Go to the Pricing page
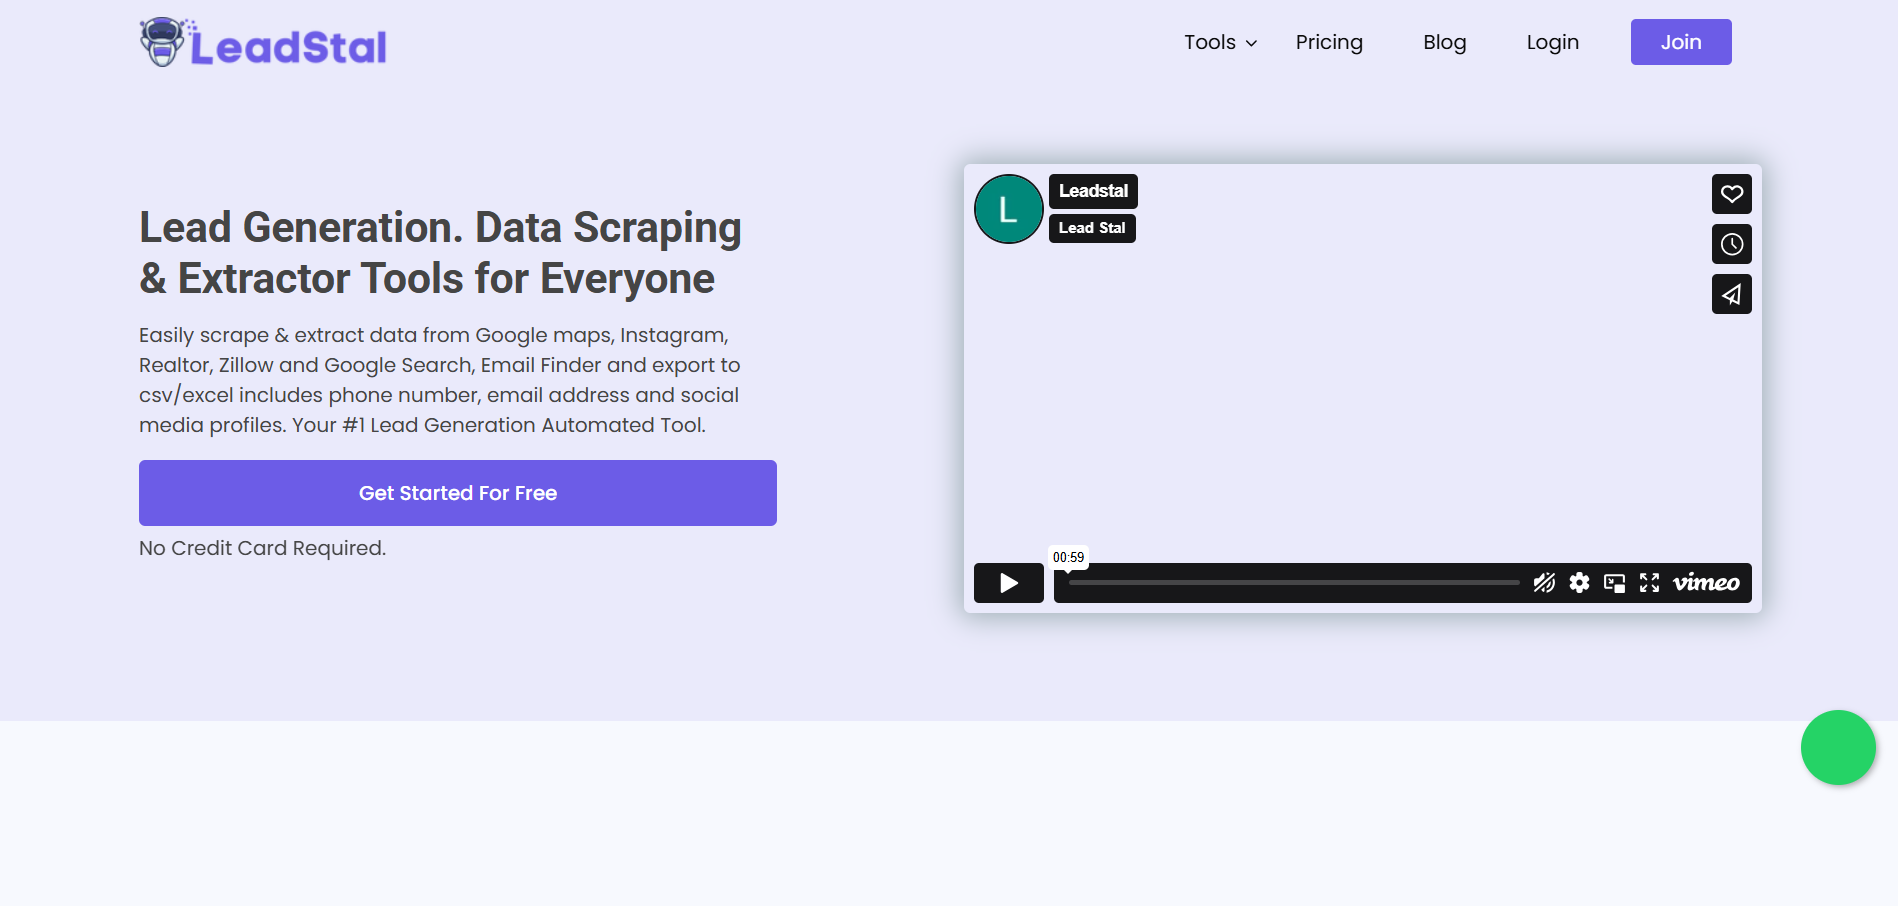Viewport: 1898px width, 906px height. click(1329, 42)
